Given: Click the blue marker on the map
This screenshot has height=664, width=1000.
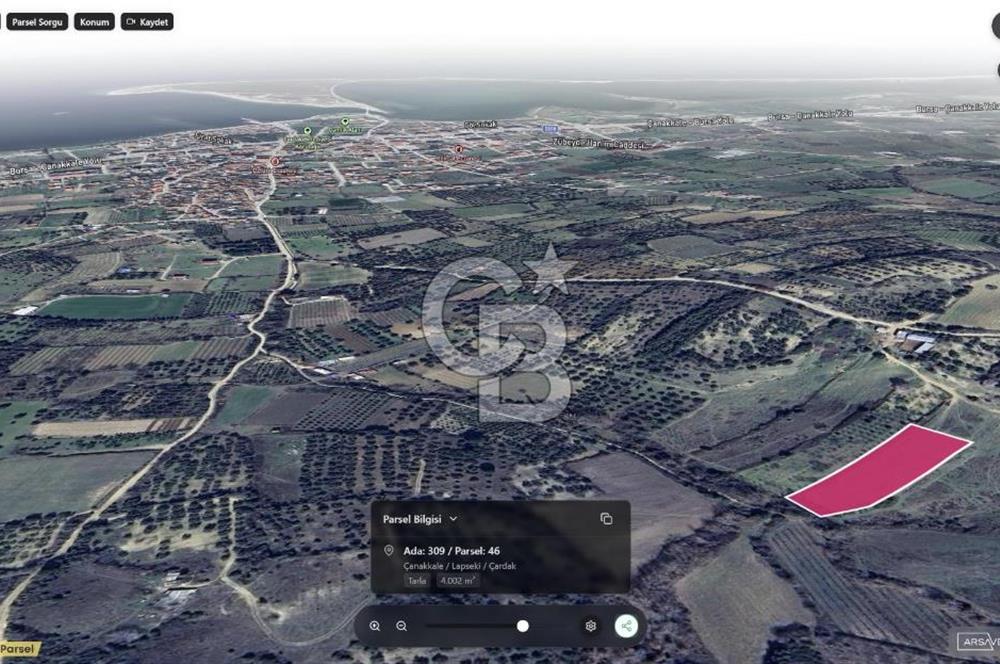Looking at the screenshot, I should point(549,129).
